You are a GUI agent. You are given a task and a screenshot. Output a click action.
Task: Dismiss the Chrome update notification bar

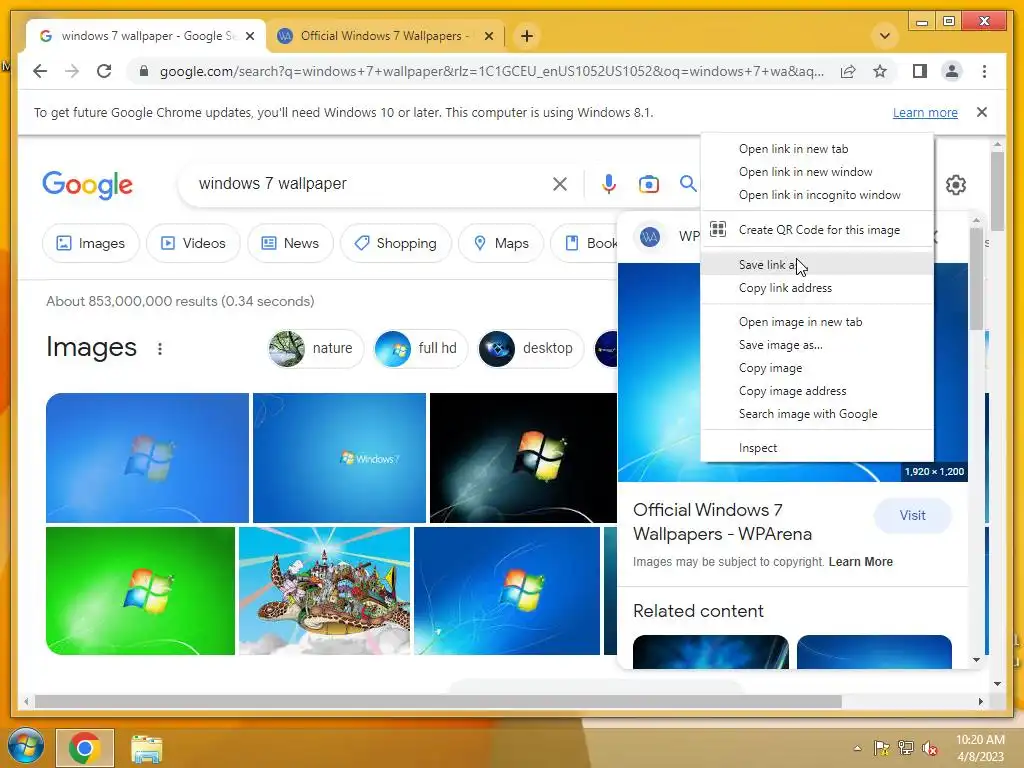[982, 112]
